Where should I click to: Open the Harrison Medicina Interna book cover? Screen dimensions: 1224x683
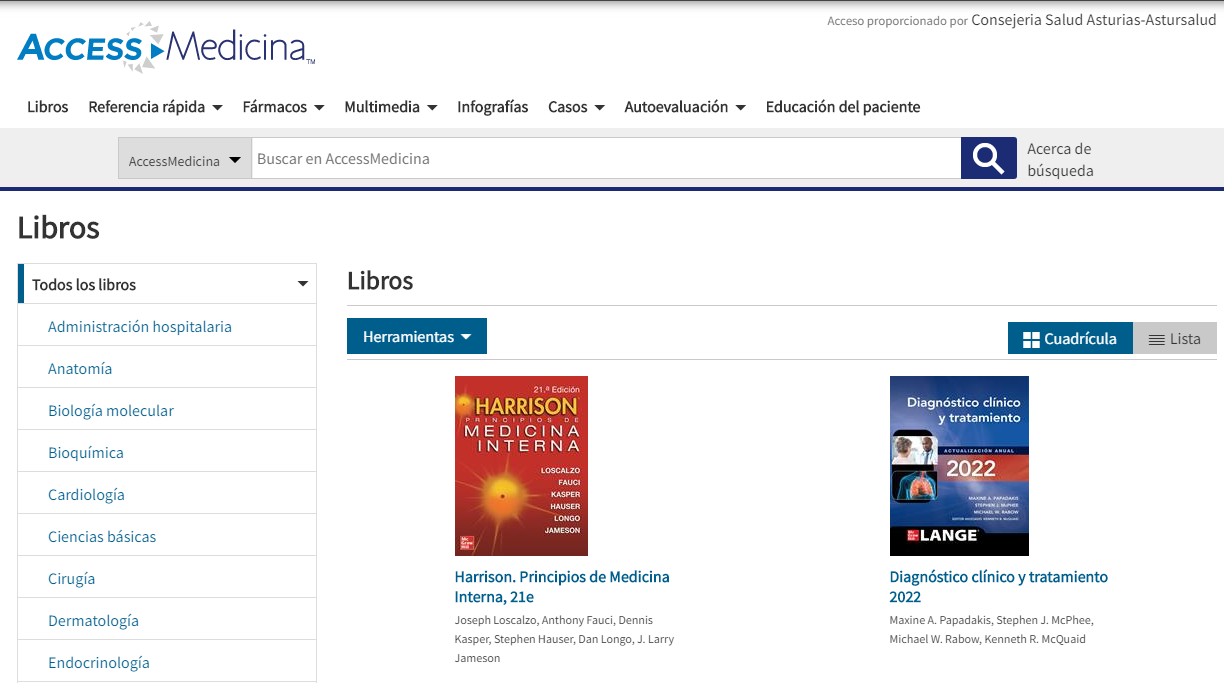[x=521, y=466]
